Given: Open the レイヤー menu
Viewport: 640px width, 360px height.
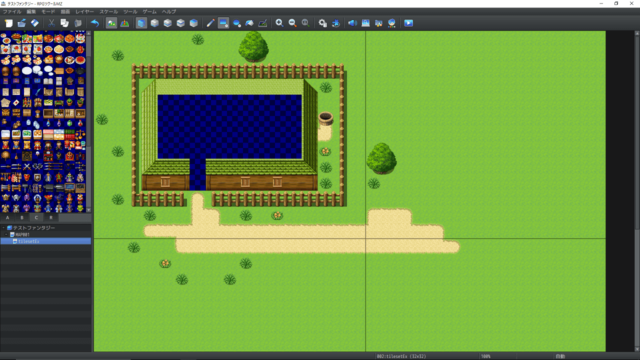Looking at the screenshot, I should tap(84, 12).
